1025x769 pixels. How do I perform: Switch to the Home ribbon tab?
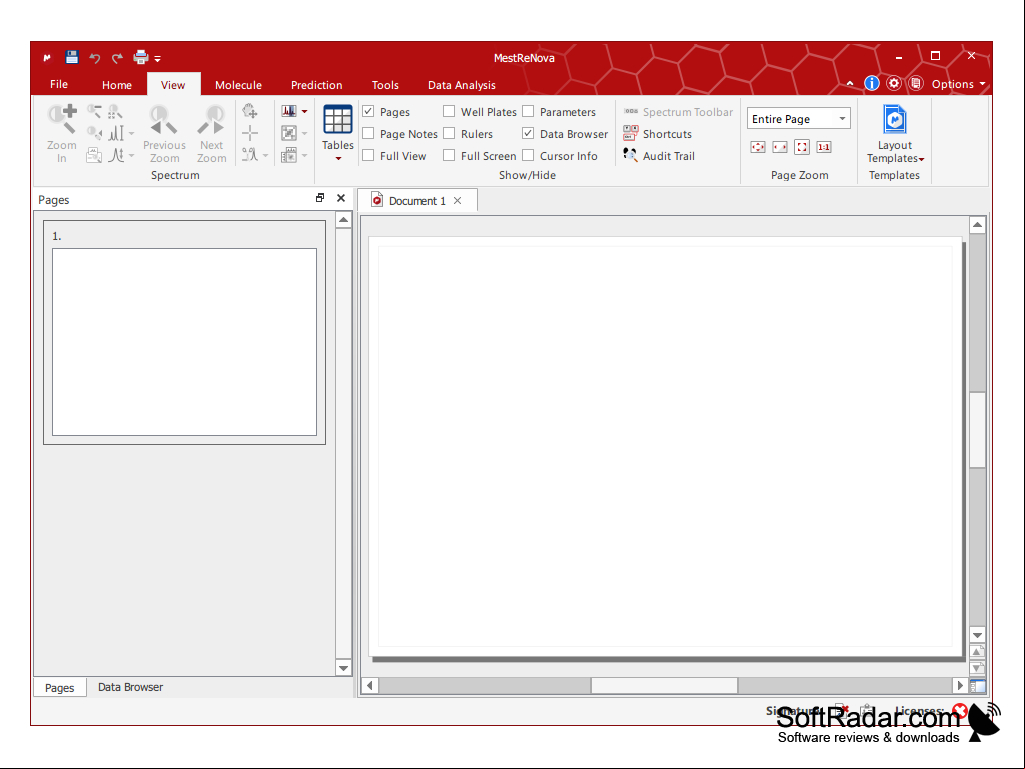pos(117,85)
